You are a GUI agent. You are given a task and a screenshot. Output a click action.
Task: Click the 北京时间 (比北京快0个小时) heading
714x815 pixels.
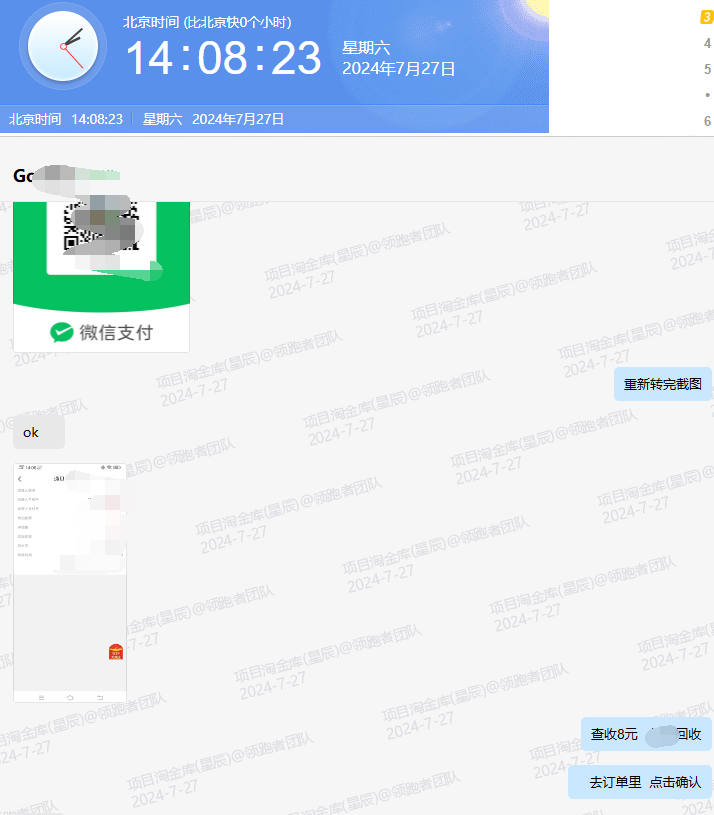tap(207, 22)
